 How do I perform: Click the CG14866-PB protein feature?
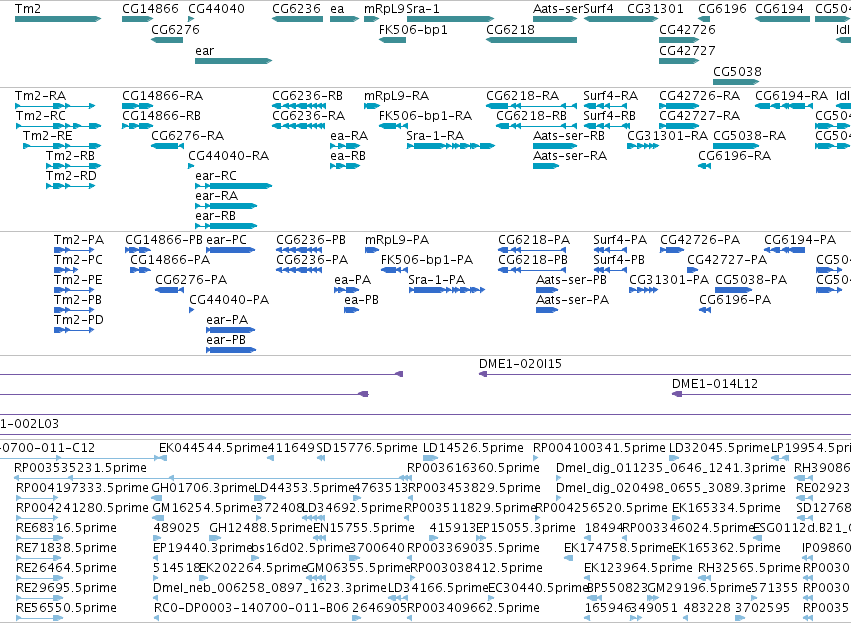(138, 250)
